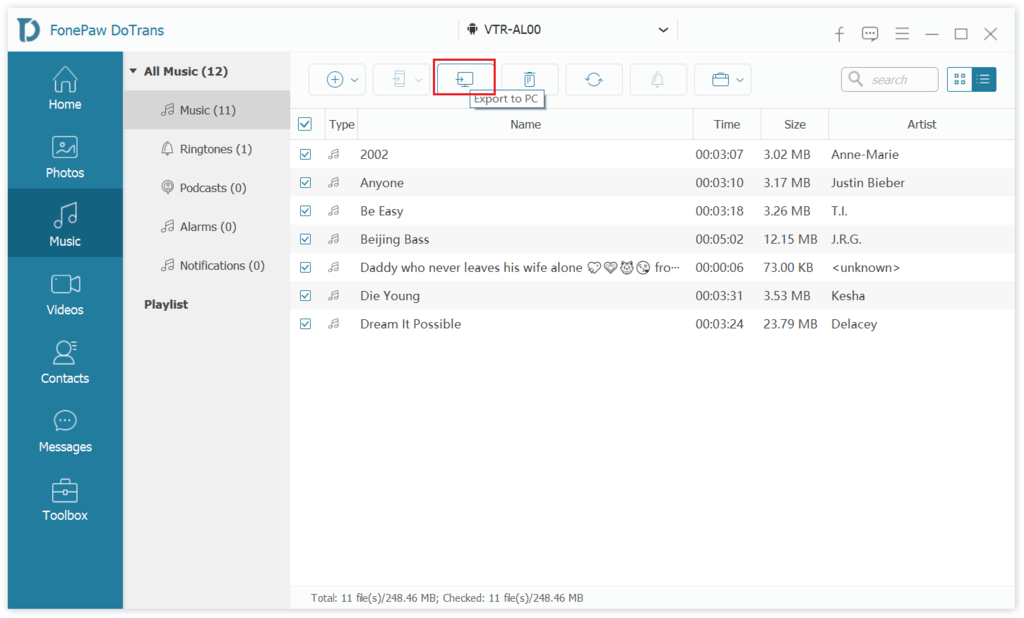The image size is (1024, 618).
Task: Sort by the Type column header
Action: pos(342,124)
